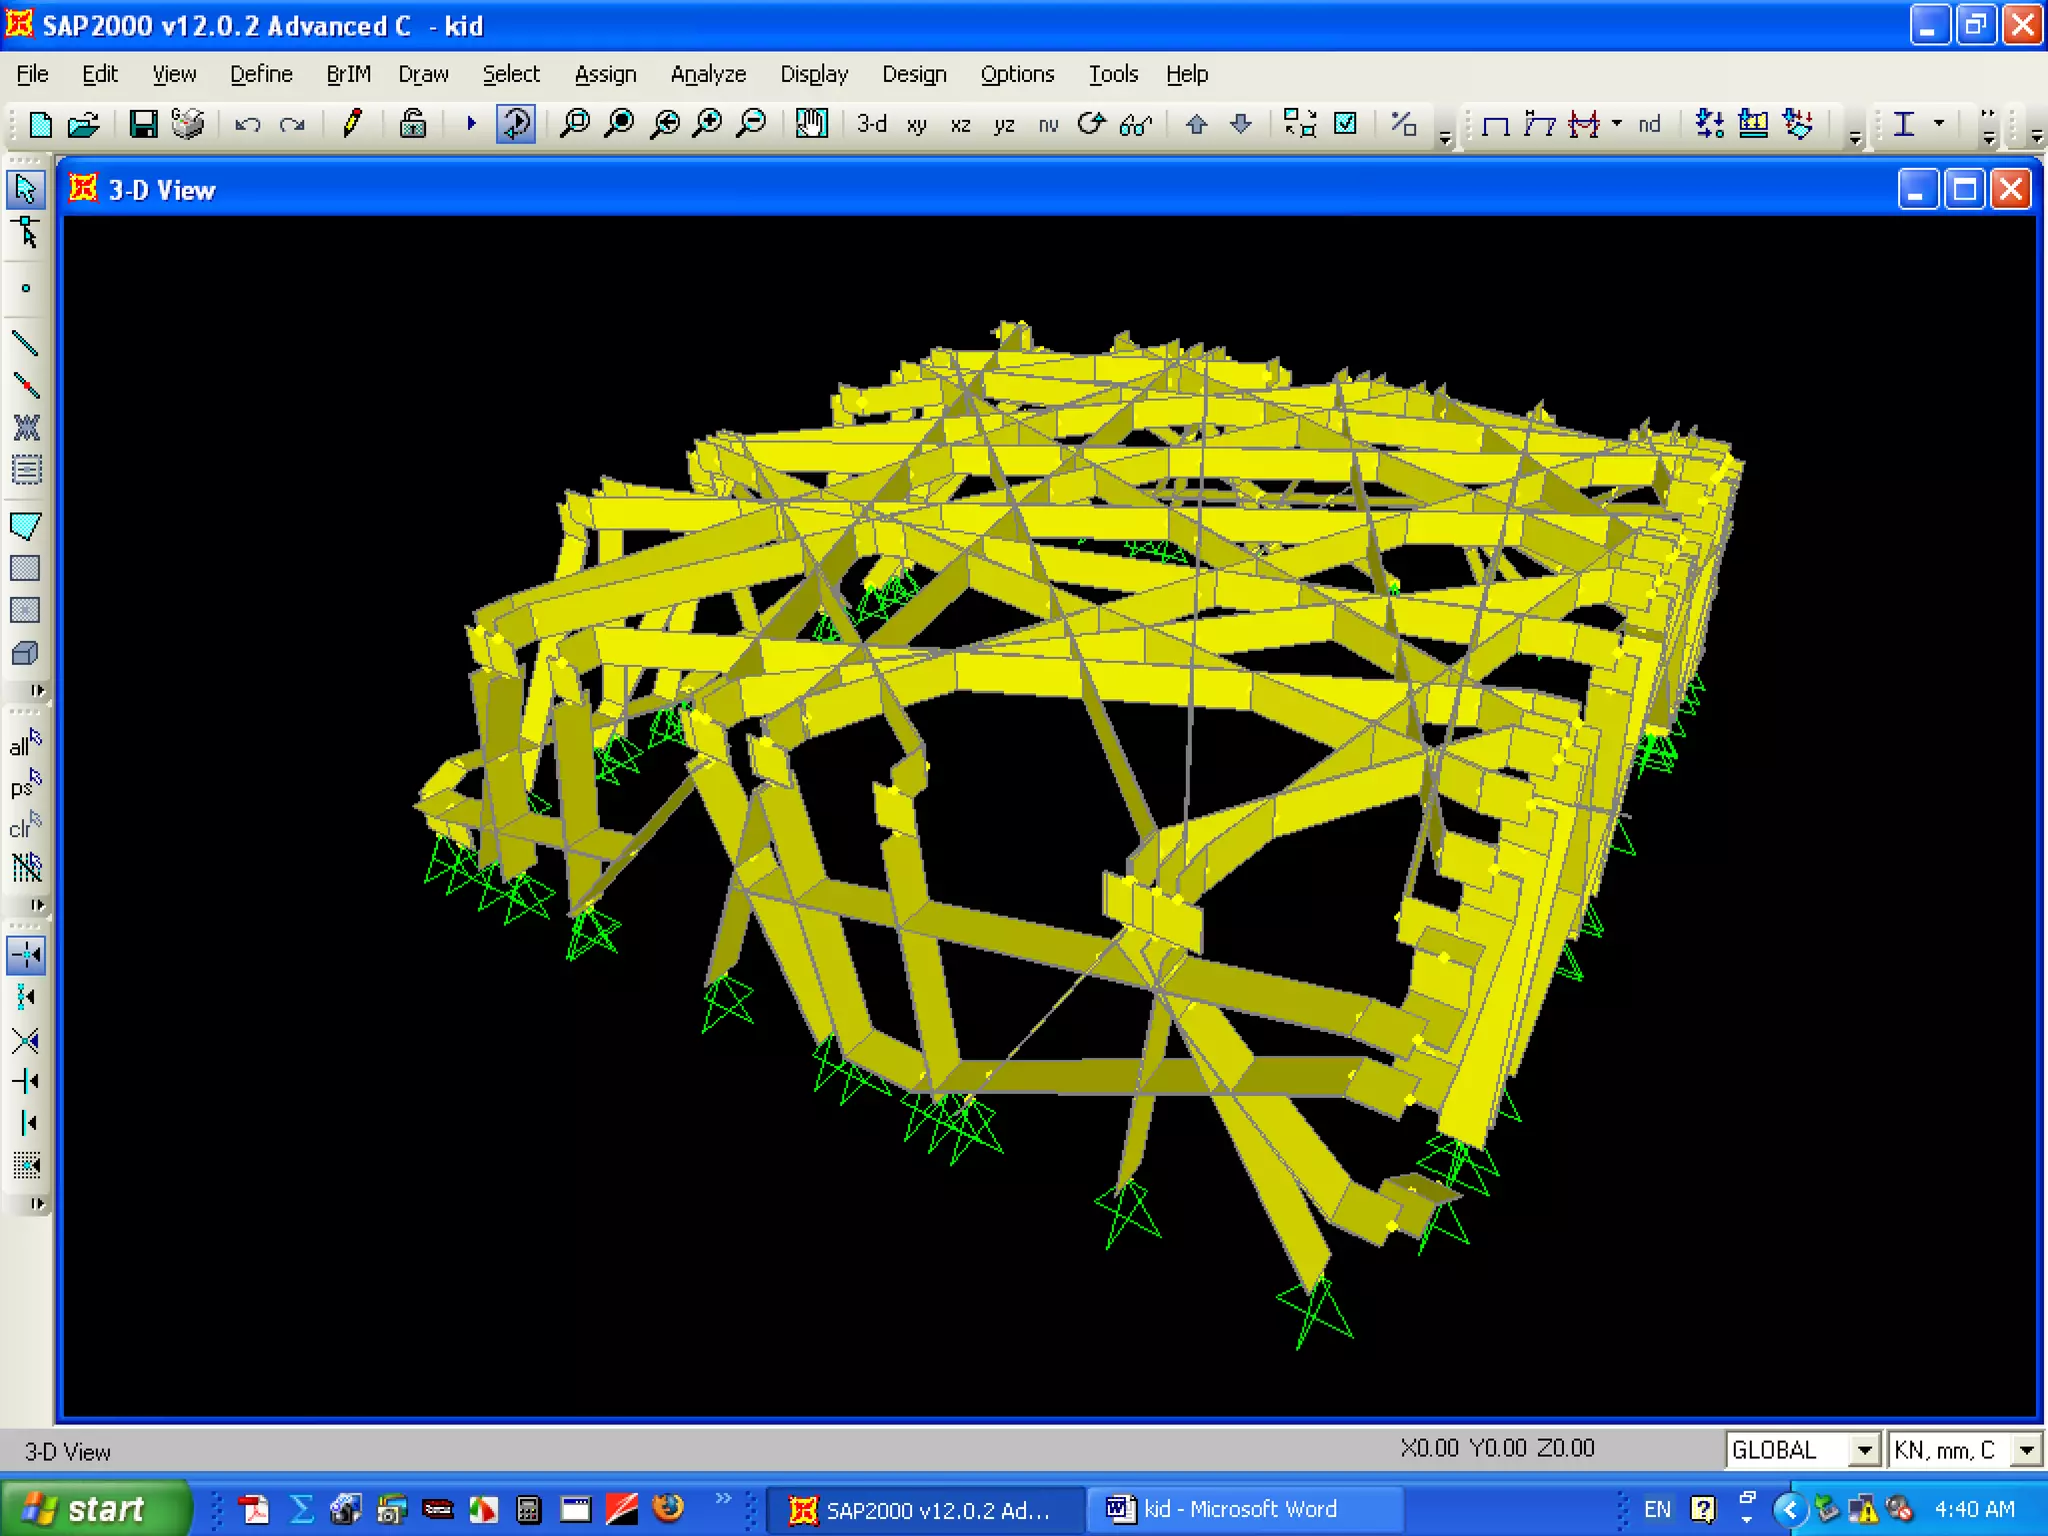Open the Analyze menu
The image size is (2048, 1536).
(708, 74)
